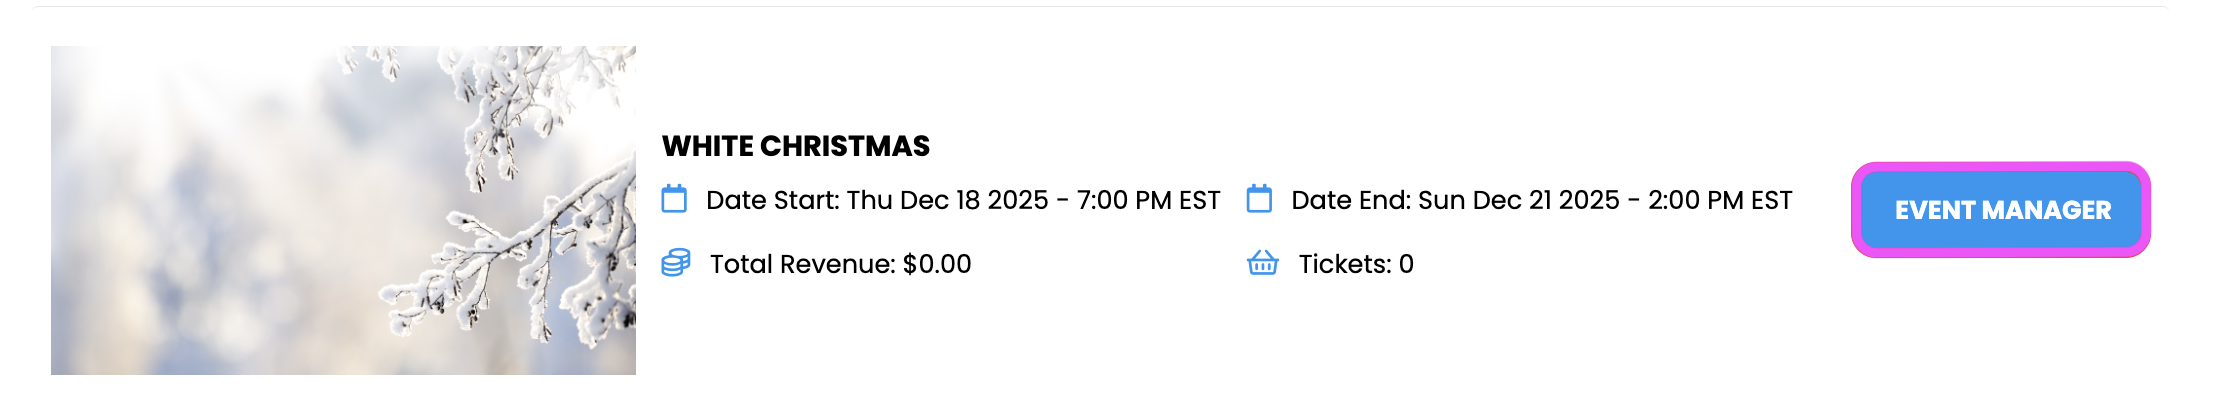The height and width of the screenshot is (412, 2220).
Task: Open the snowy White Christmas thumbnail image
Action: (x=343, y=210)
